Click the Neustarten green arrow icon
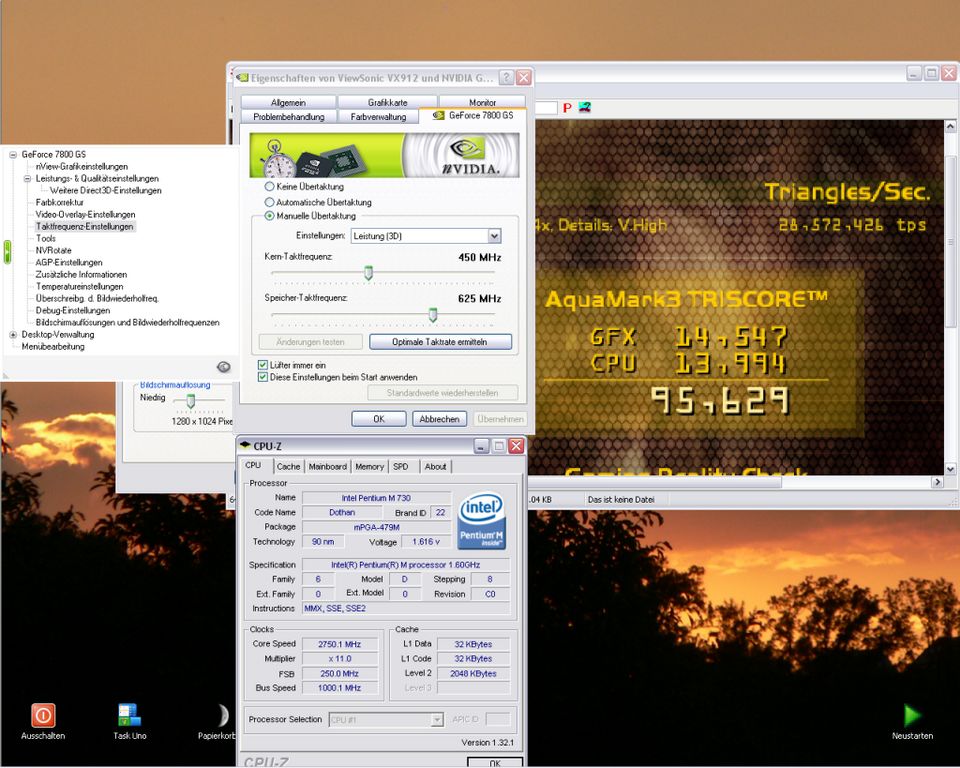This screenshot has height=768, width=960. [912, 715]
